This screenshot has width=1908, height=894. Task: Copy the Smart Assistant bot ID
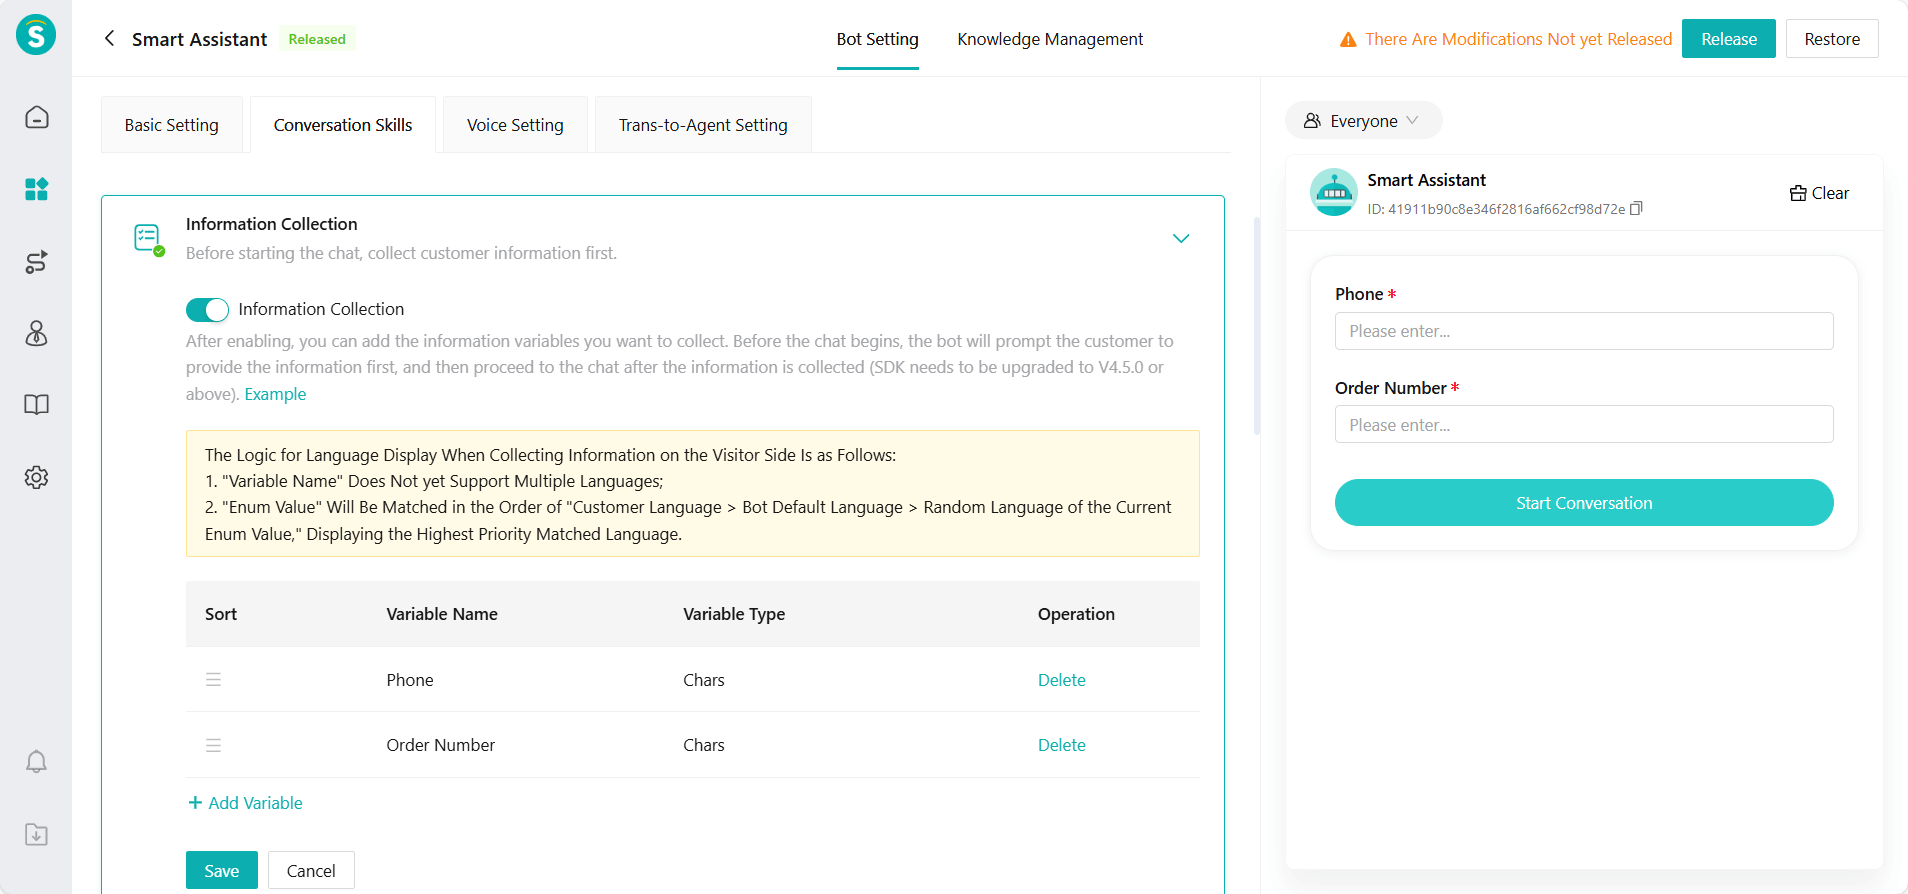tap(1636, 209)
